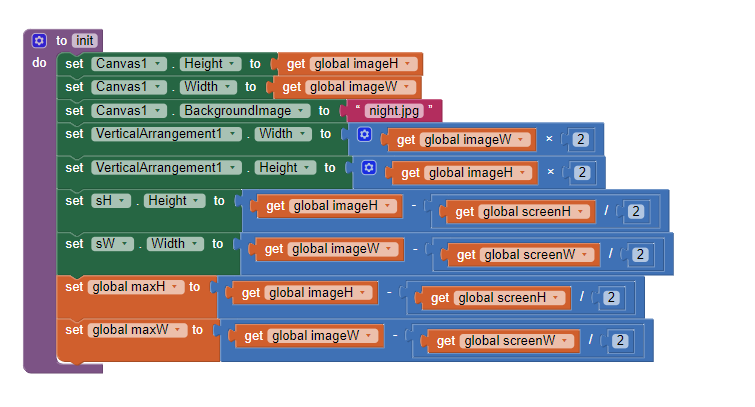Open global imageH dropdown in the maxH row
Image resolution: width=755 pixels, height=407 pixels.
318,293
